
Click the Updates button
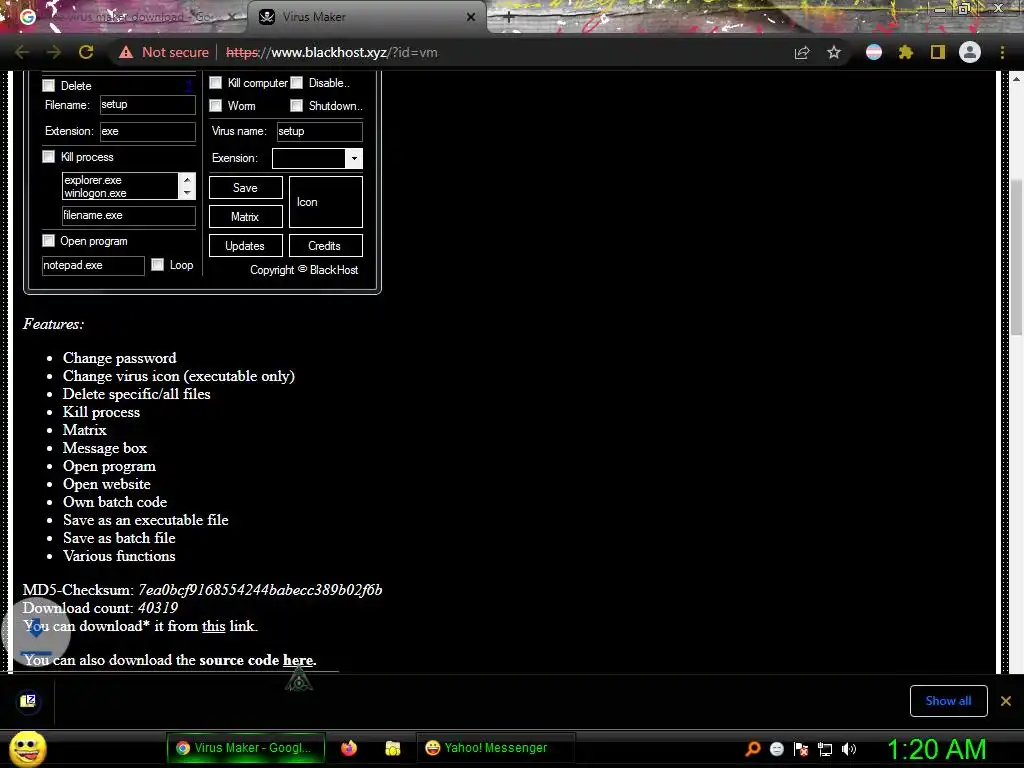pos(246,246)
